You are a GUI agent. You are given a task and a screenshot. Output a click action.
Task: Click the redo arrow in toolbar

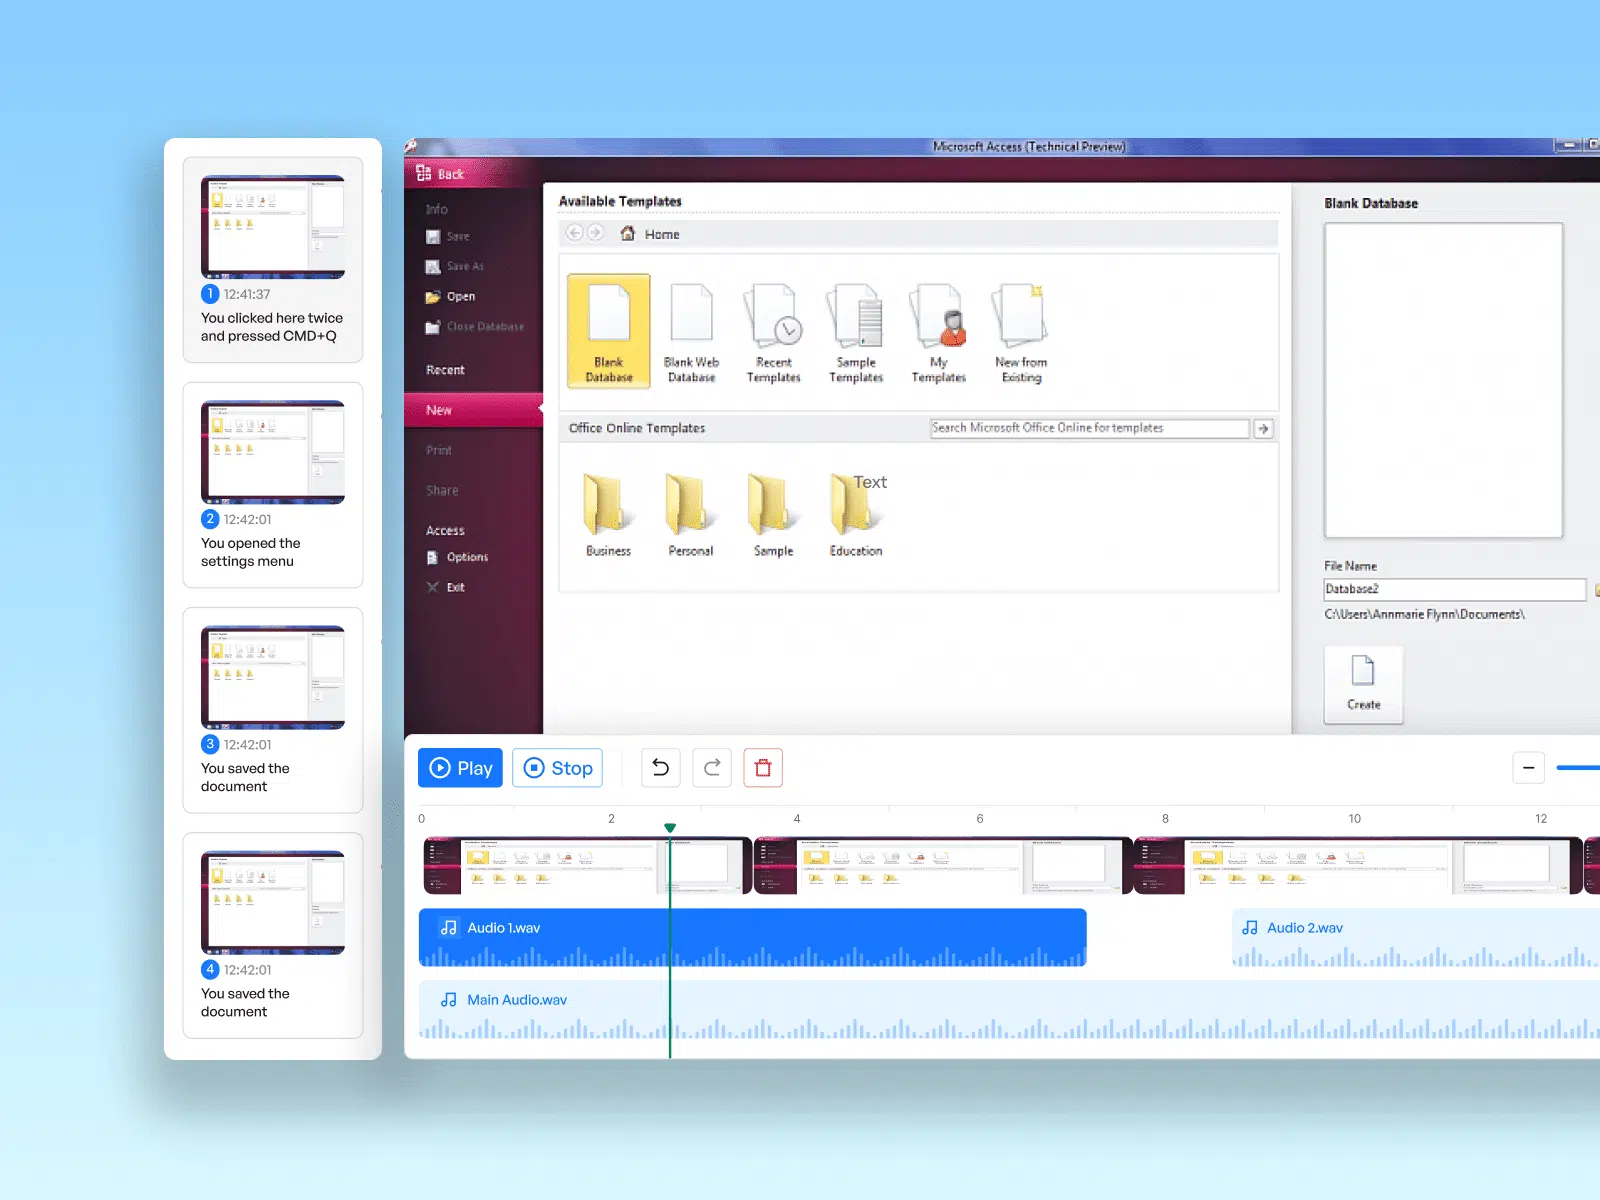[712, 768]
